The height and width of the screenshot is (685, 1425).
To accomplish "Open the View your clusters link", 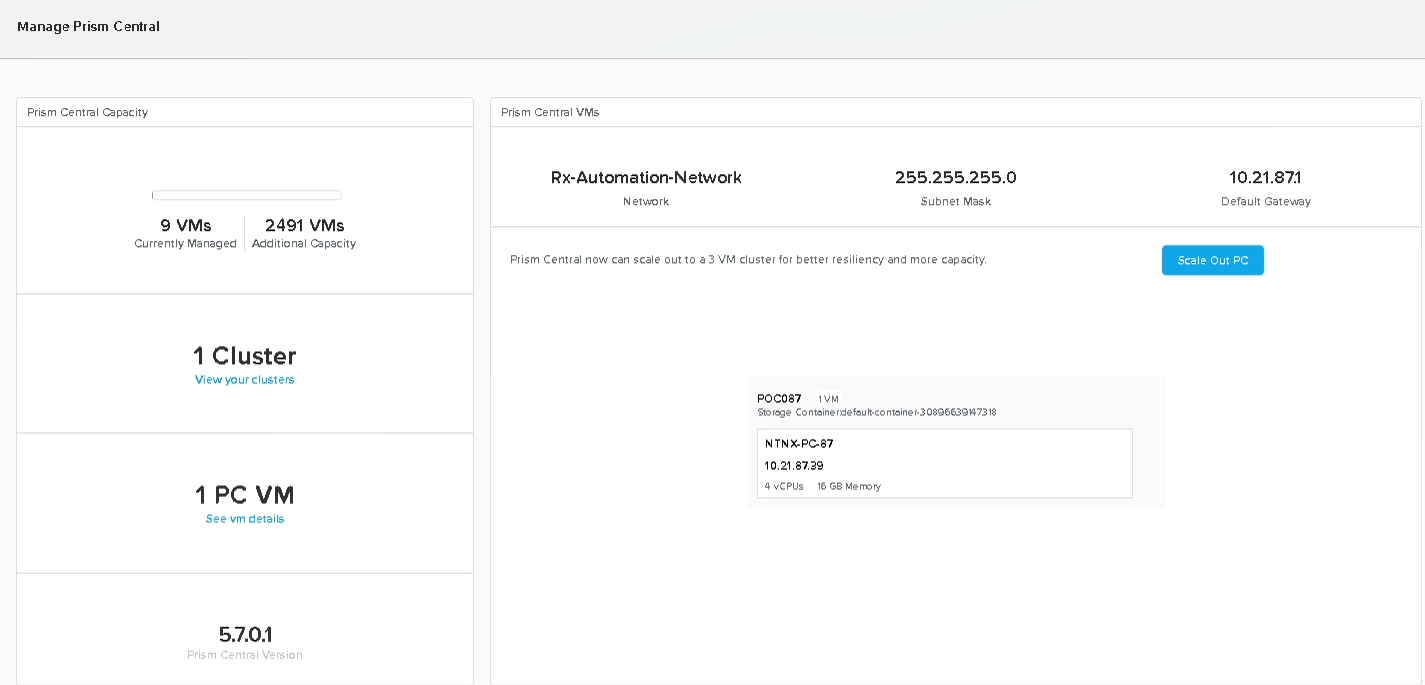I will click(244, 380).
